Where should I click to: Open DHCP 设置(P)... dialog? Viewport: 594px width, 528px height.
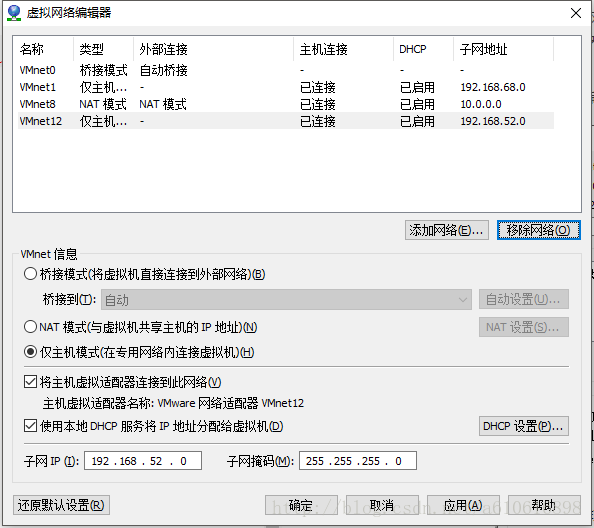click(x=524, y=426)
